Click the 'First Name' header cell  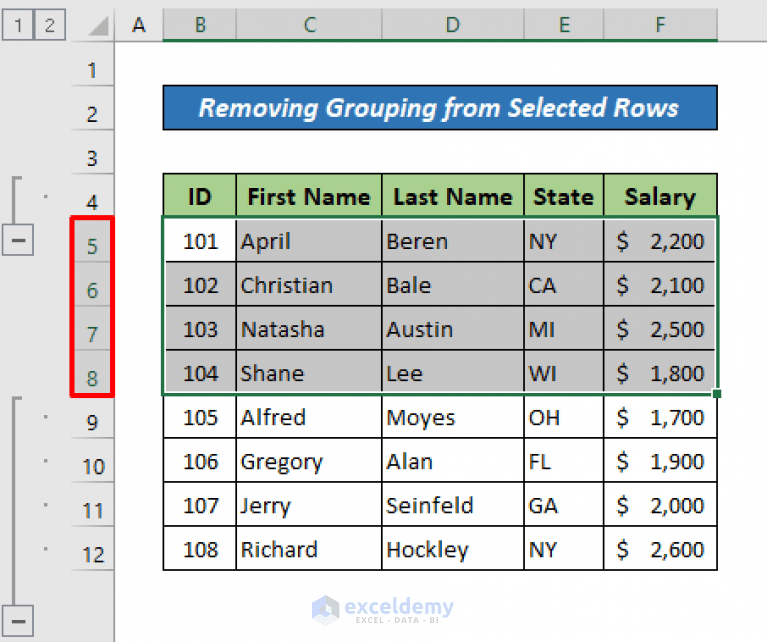pos(309,195)
